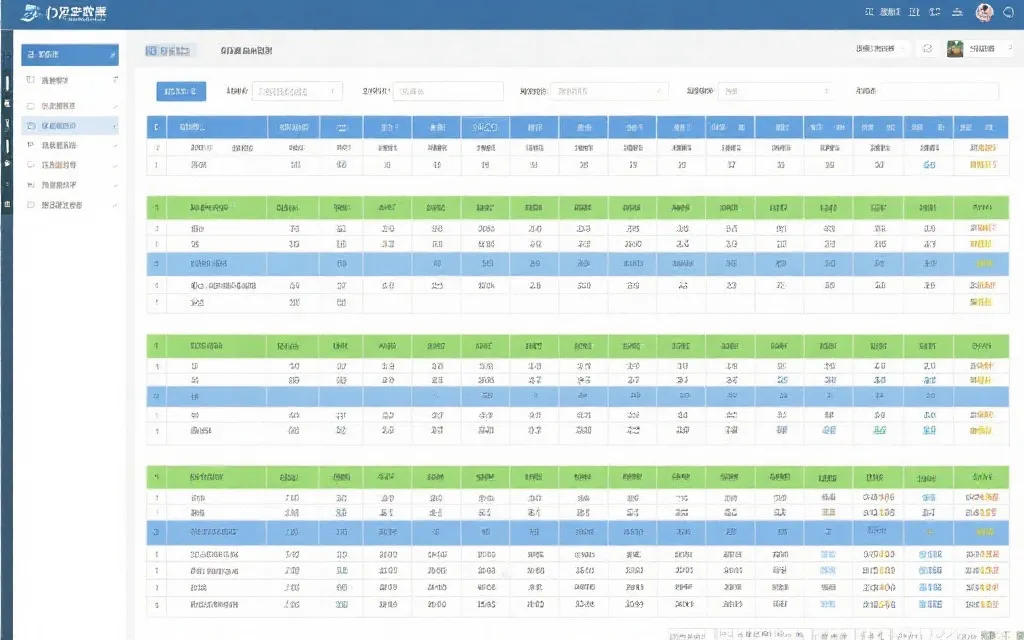Image resolution: width=1024 pixels, height=640 pixels.
Task: Switch to the second tab above the filters
Action: 246,50
